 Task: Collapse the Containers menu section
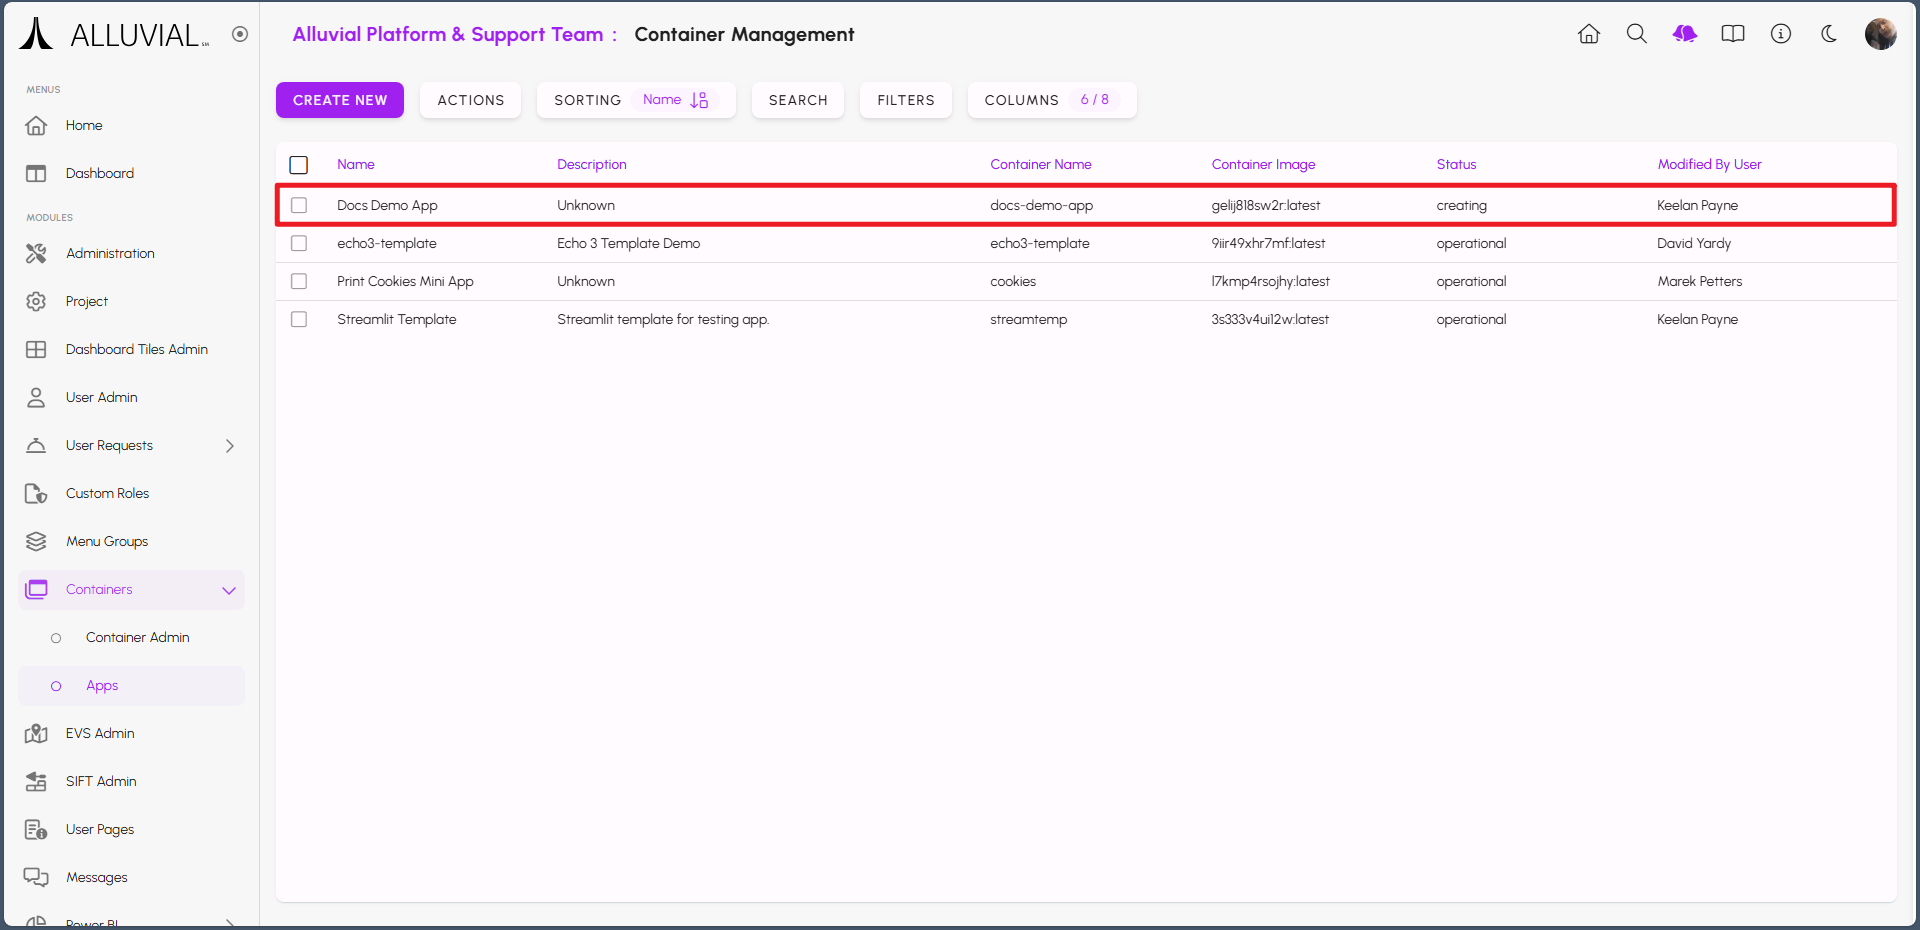229,590
